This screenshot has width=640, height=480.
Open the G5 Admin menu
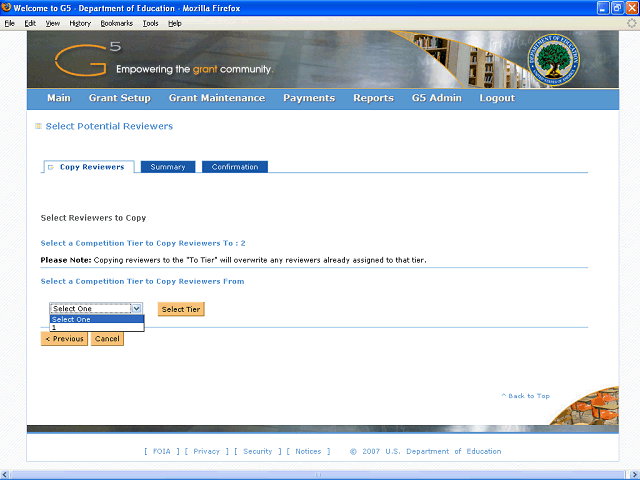[436, 98]
